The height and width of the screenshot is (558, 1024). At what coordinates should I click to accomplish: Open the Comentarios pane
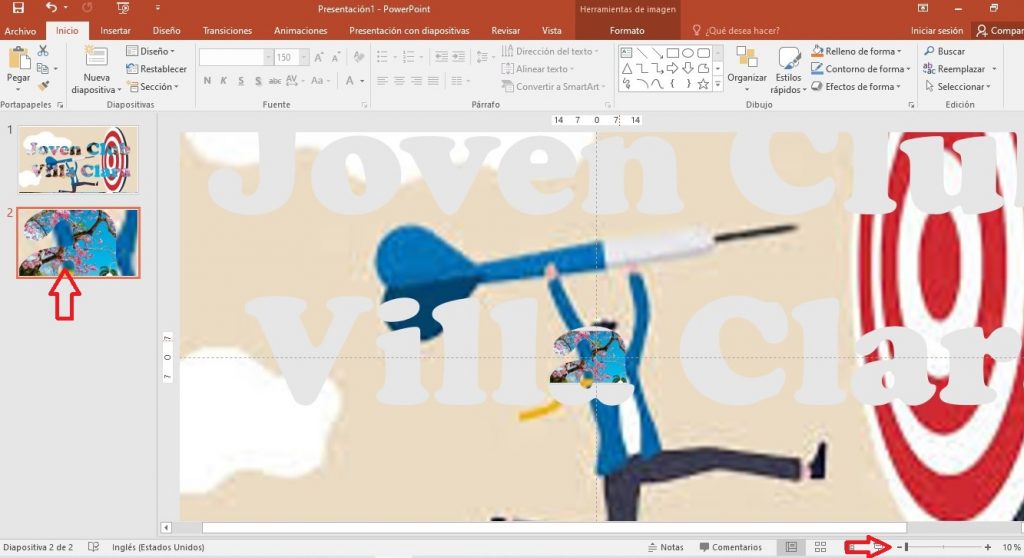point(730,547)
